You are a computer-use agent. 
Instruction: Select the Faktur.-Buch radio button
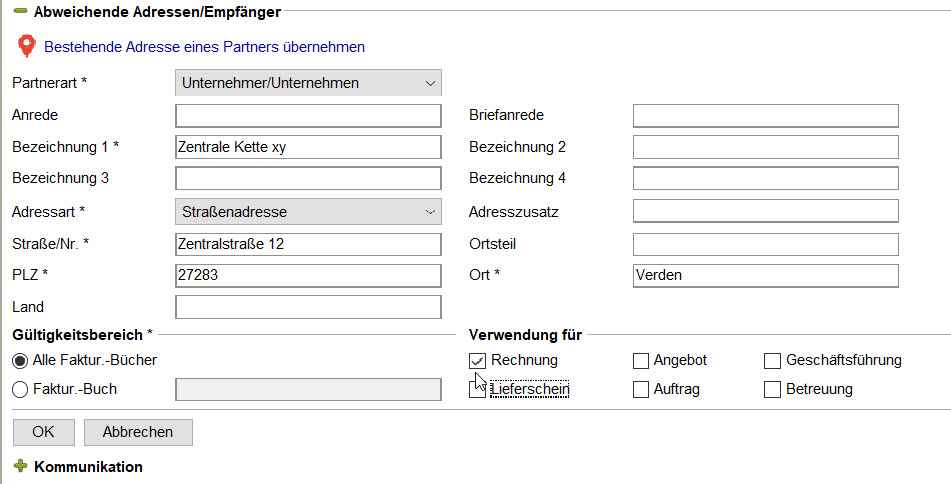pyautogui.click(x=20, y=390)
